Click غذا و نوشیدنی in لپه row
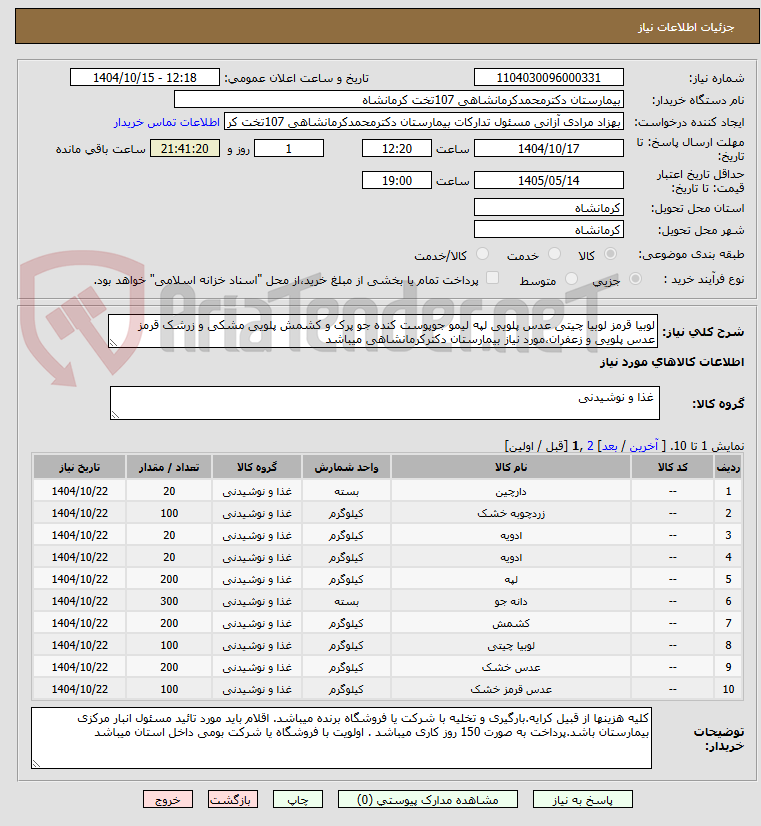 (257, 579)
